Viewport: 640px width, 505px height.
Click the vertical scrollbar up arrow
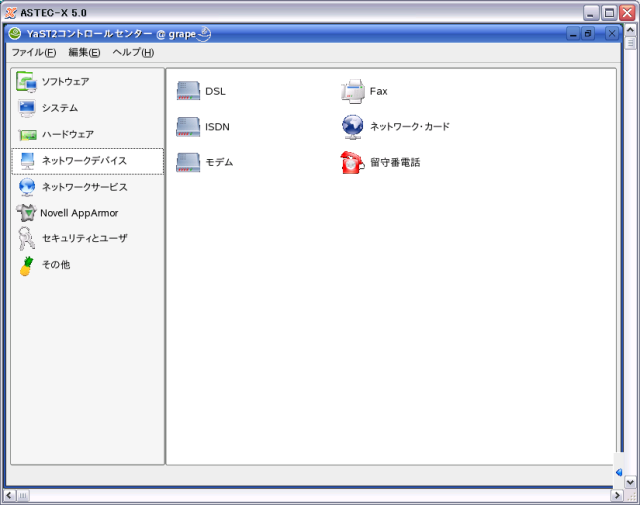click(x=630, y=30)
